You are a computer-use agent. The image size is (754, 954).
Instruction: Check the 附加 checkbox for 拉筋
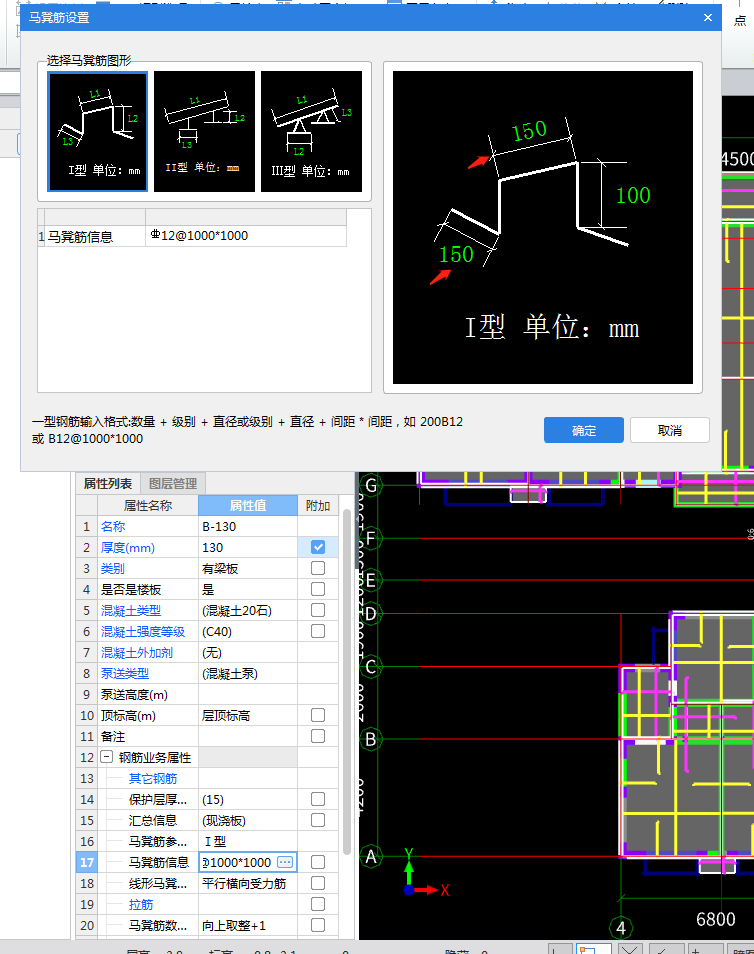318,904
